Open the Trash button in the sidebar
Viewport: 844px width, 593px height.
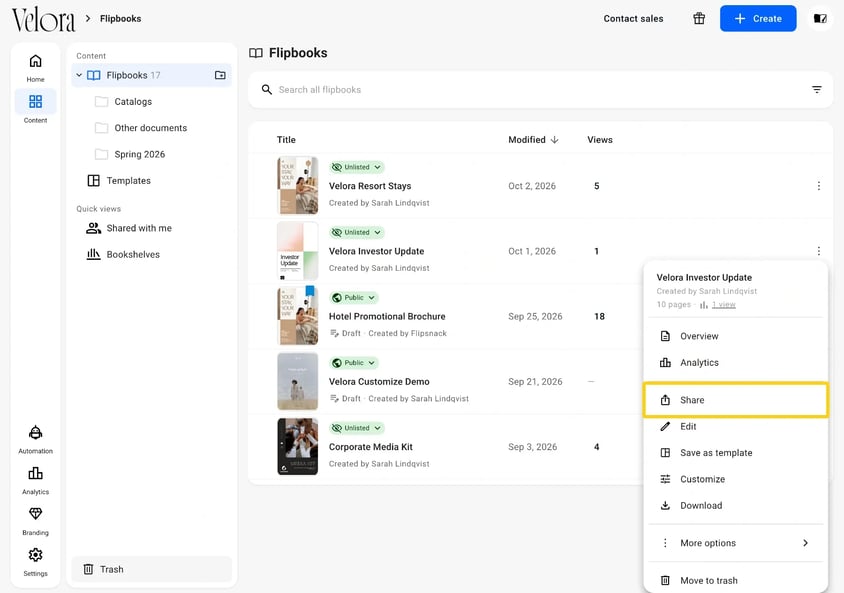(x=152, y=569)
